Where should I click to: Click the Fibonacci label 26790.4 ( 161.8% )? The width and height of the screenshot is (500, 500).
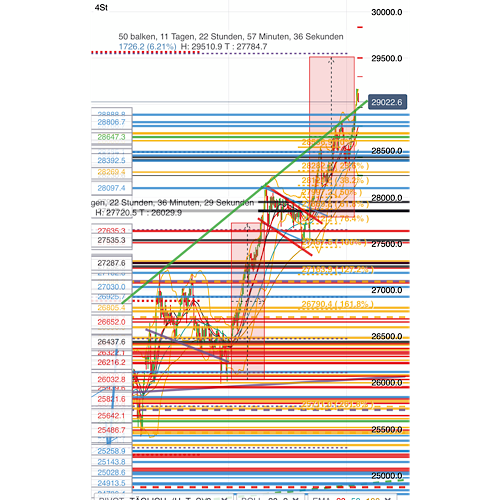[337, 304]
